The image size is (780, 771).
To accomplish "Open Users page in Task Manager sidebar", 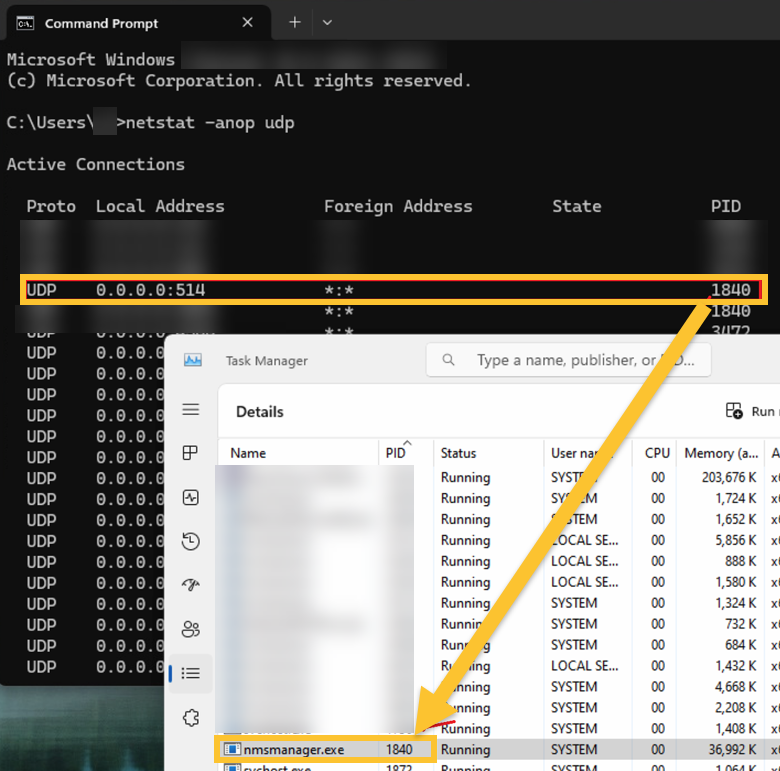I will coord(191,629).
